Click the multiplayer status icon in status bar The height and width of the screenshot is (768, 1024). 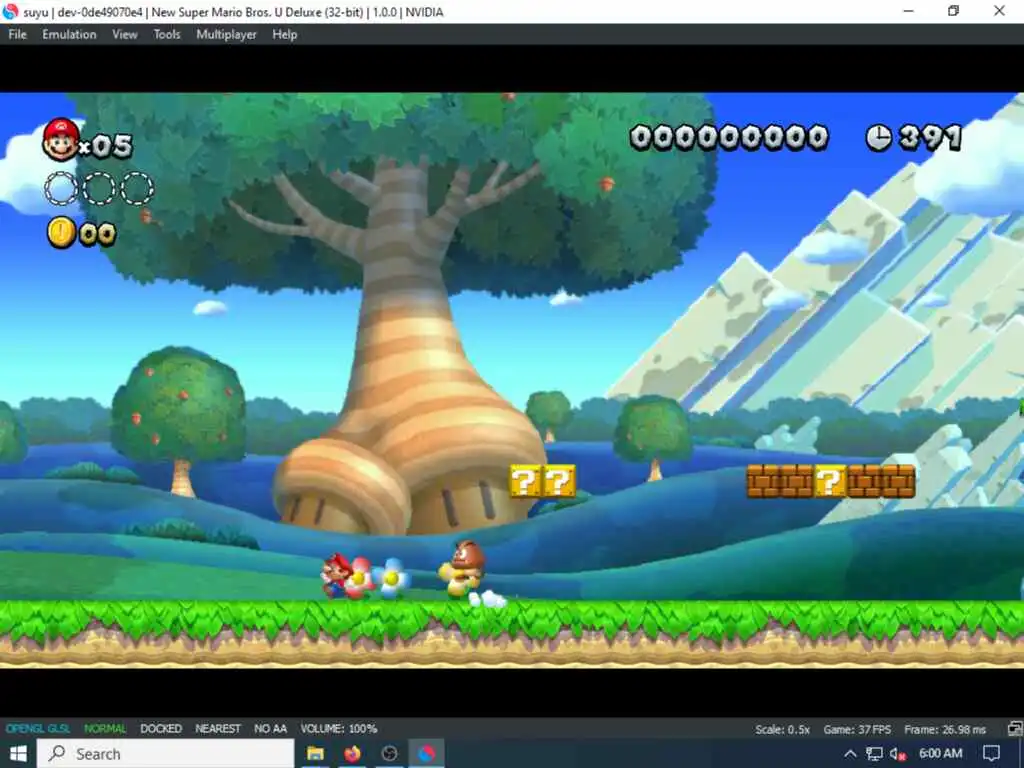(x=1015, y=729)
